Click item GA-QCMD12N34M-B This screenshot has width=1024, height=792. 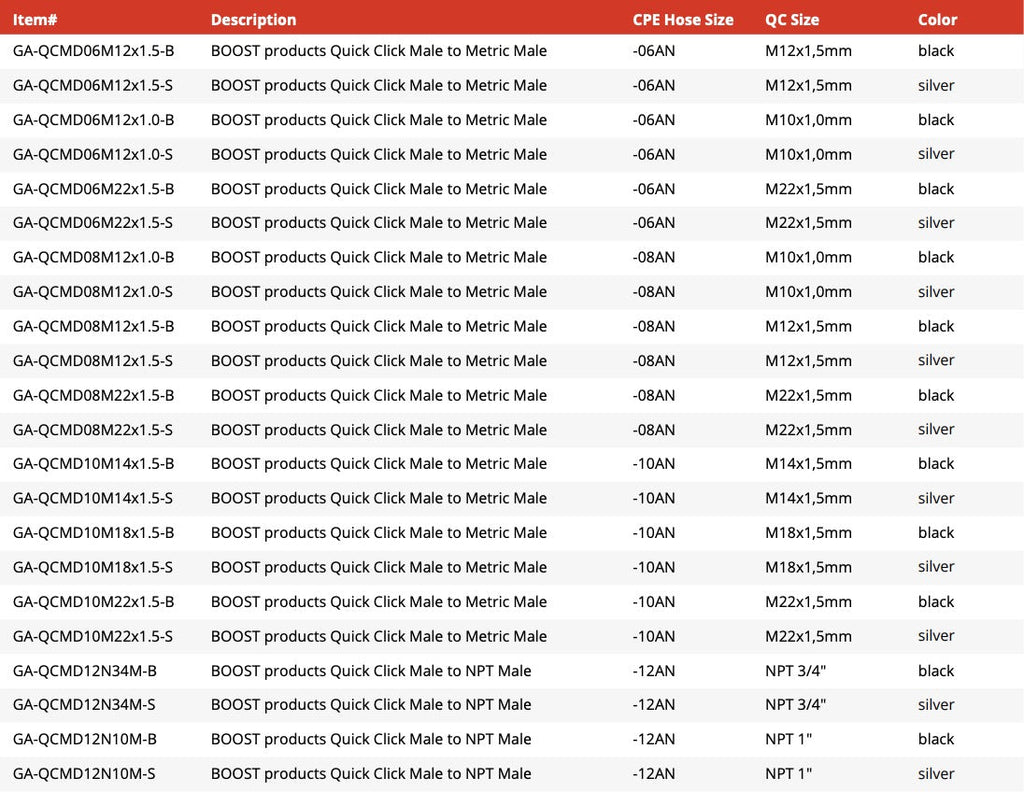point(85,671)
